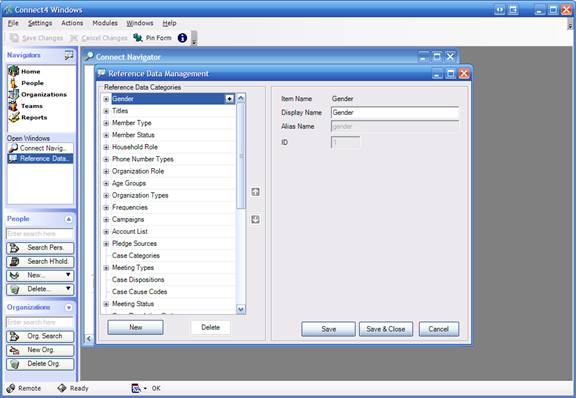Viewport: 576px width, 398px height.
Task: Open the Reports navigator item
Action: tap(28, 117)
